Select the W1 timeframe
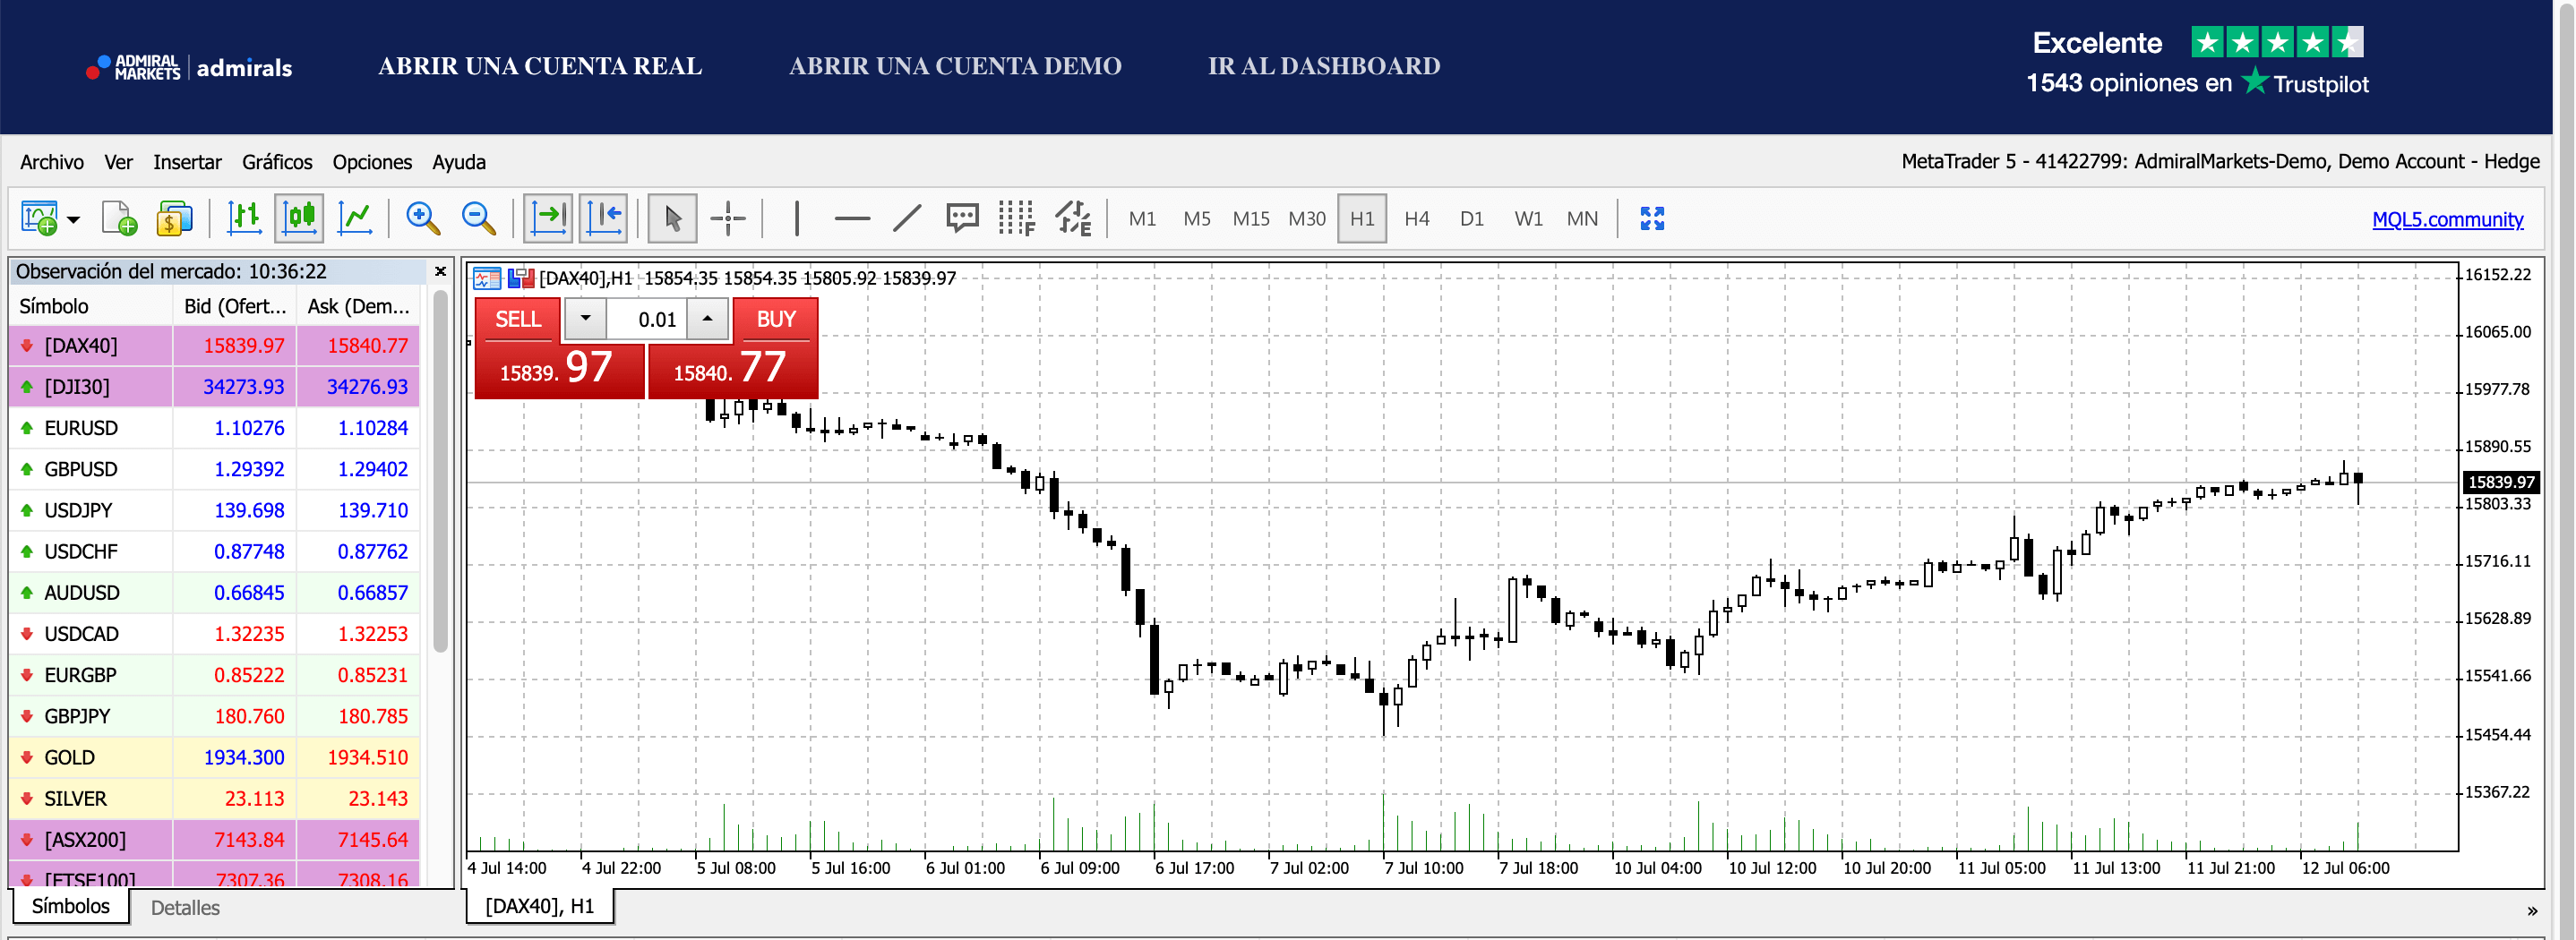The height and width of the screenshot is (940, 2576). 1528,218
